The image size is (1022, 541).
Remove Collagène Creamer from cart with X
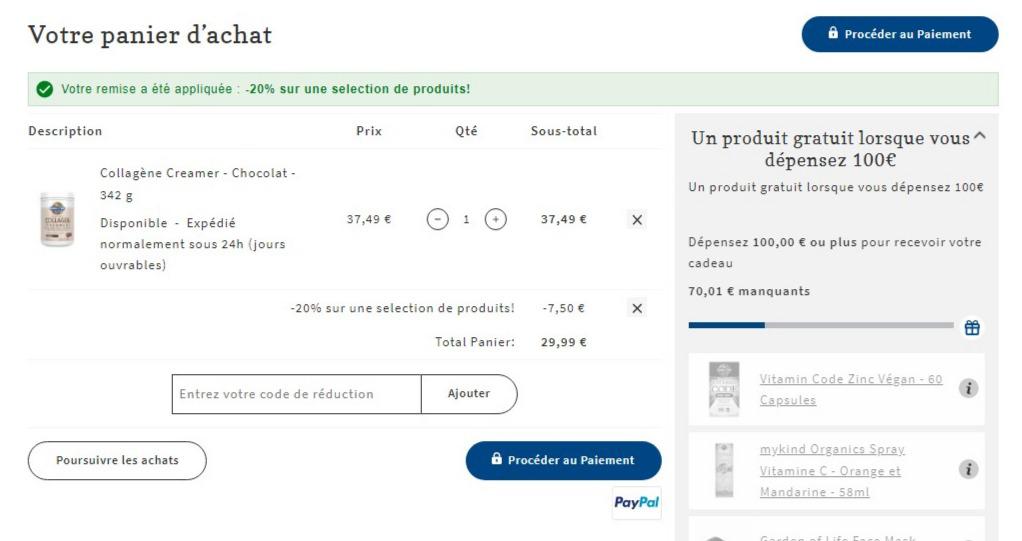point(637,220)
